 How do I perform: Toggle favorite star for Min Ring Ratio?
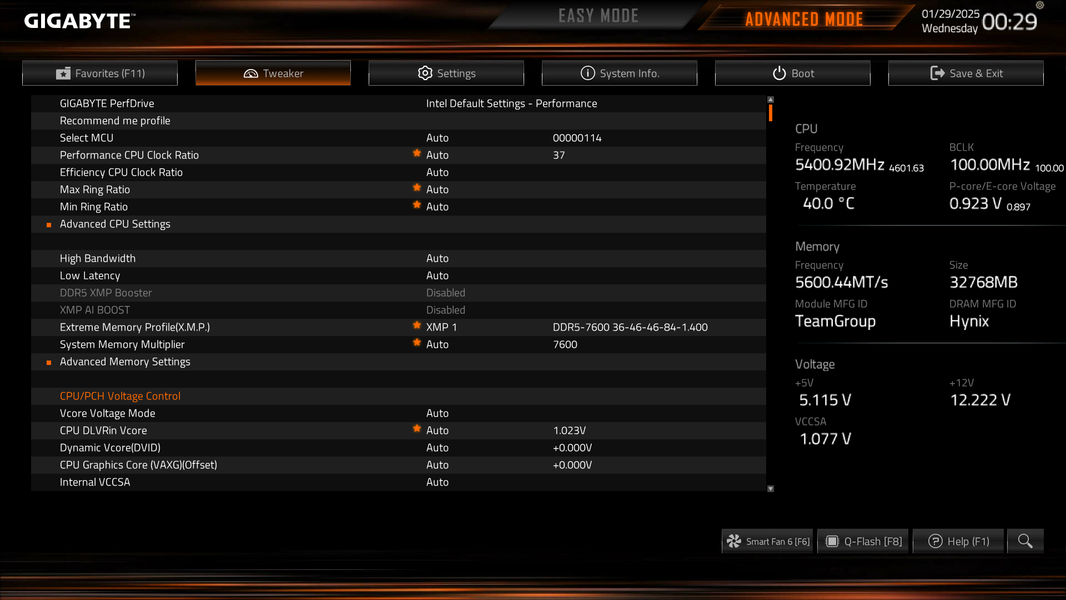pos(417,205)
